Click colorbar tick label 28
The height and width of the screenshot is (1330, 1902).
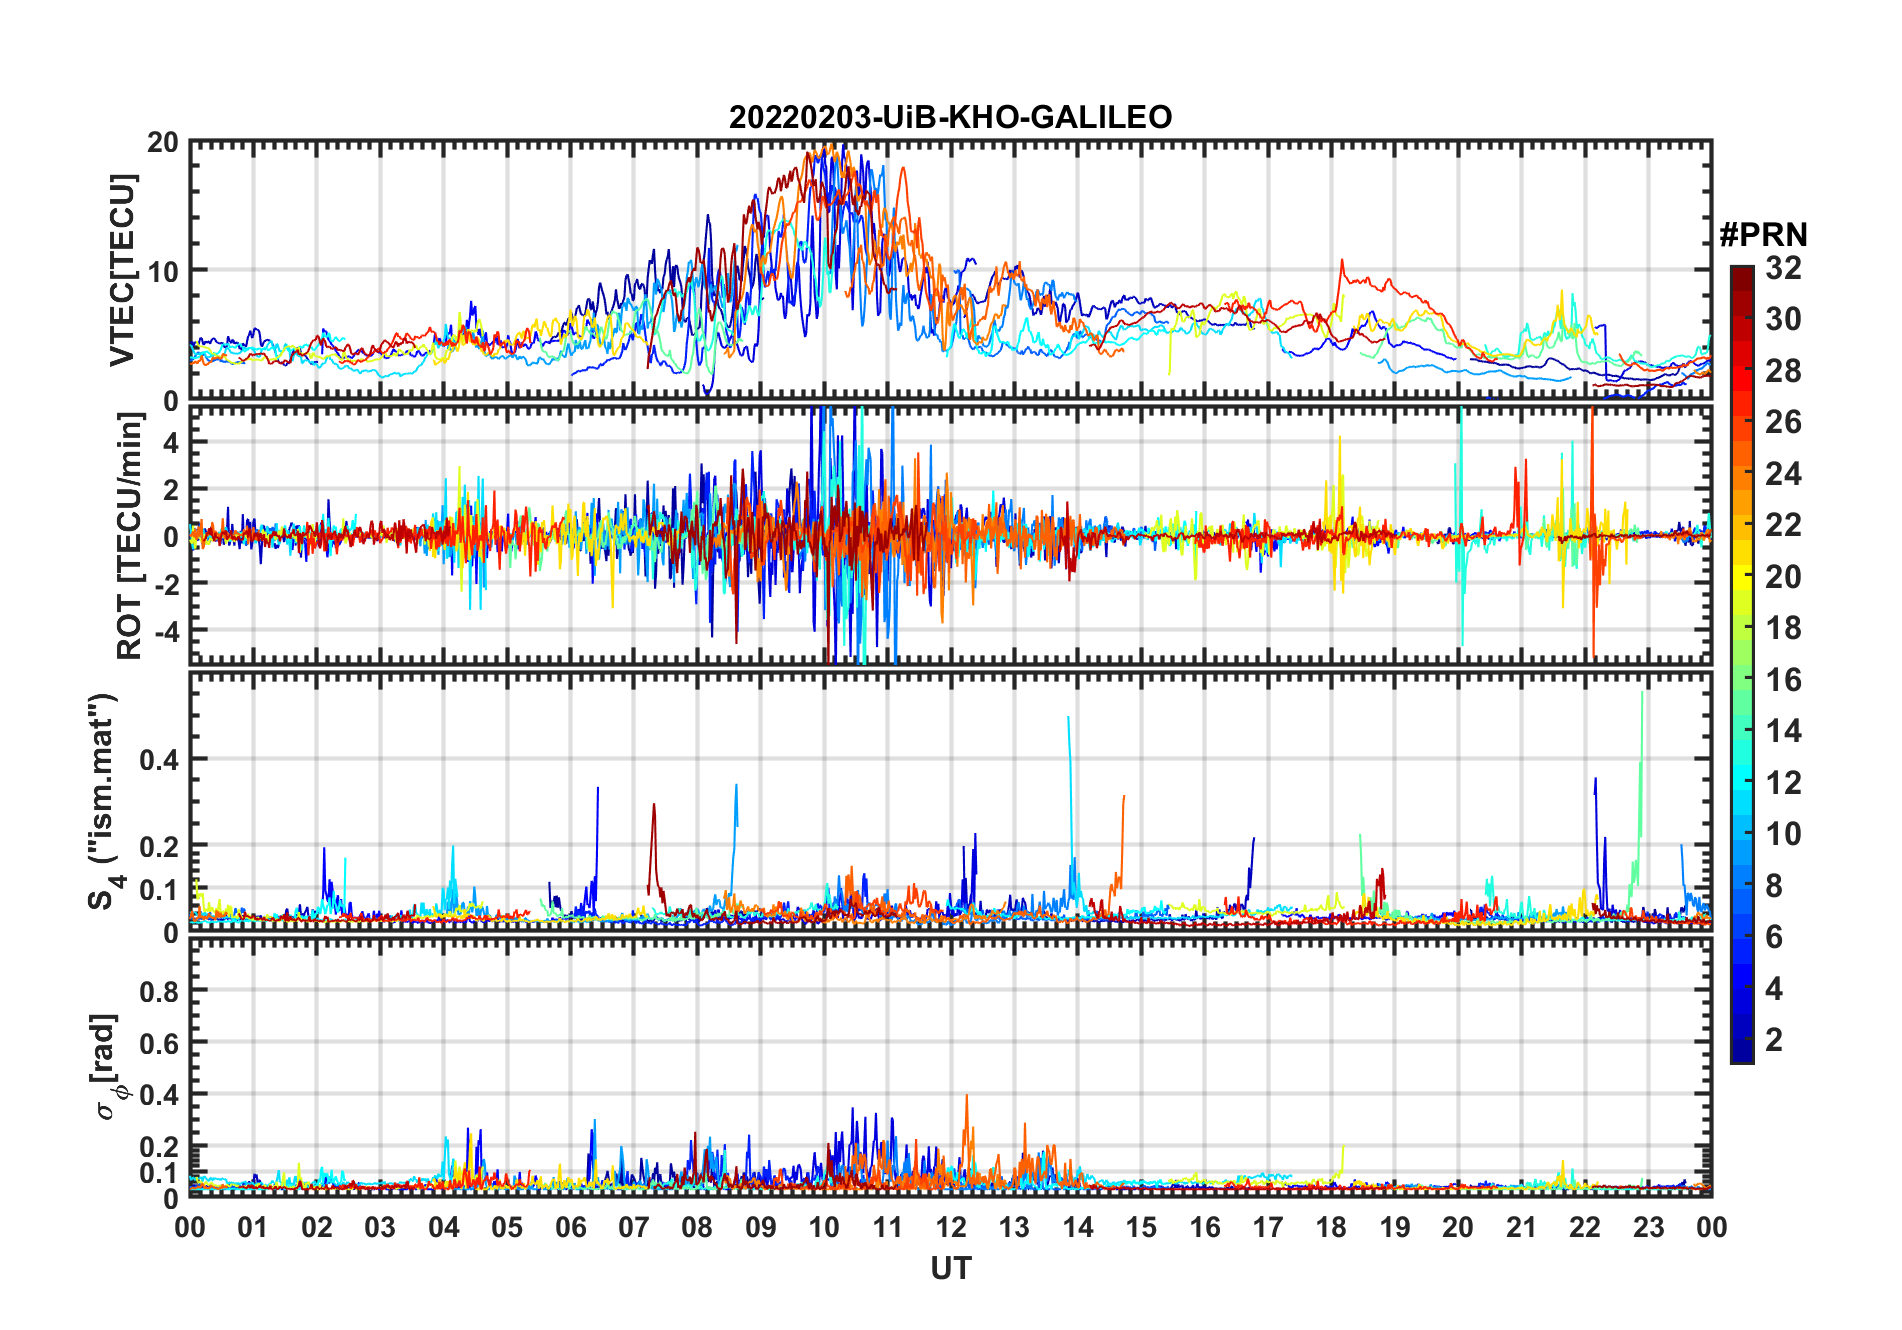click(x=1783, y=371)
